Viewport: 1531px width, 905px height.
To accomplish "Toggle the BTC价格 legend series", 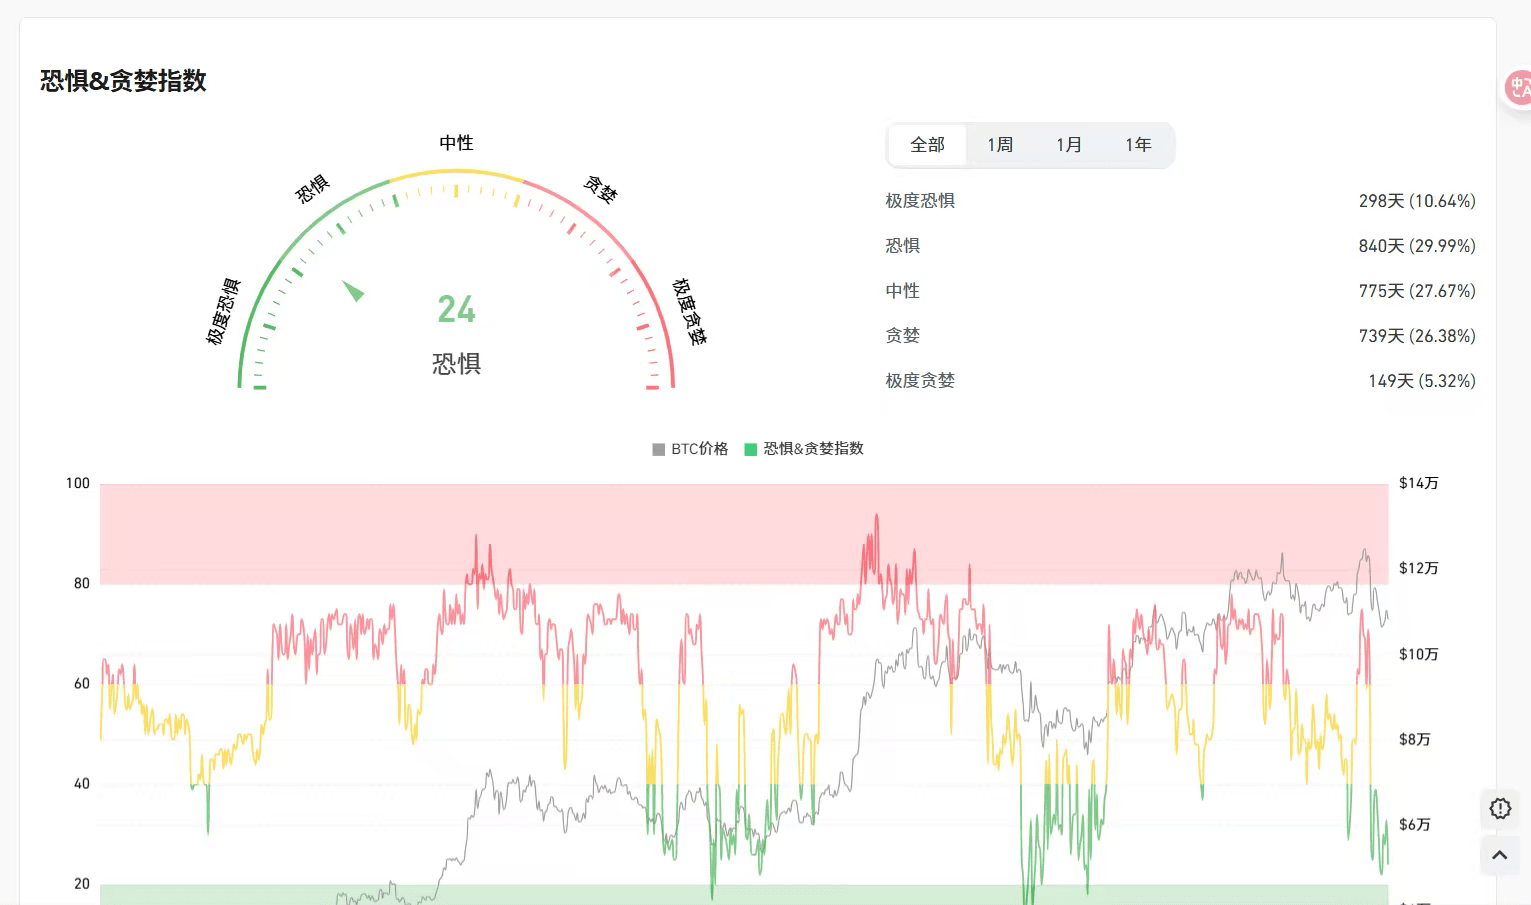I will click(x=690, y=449).
